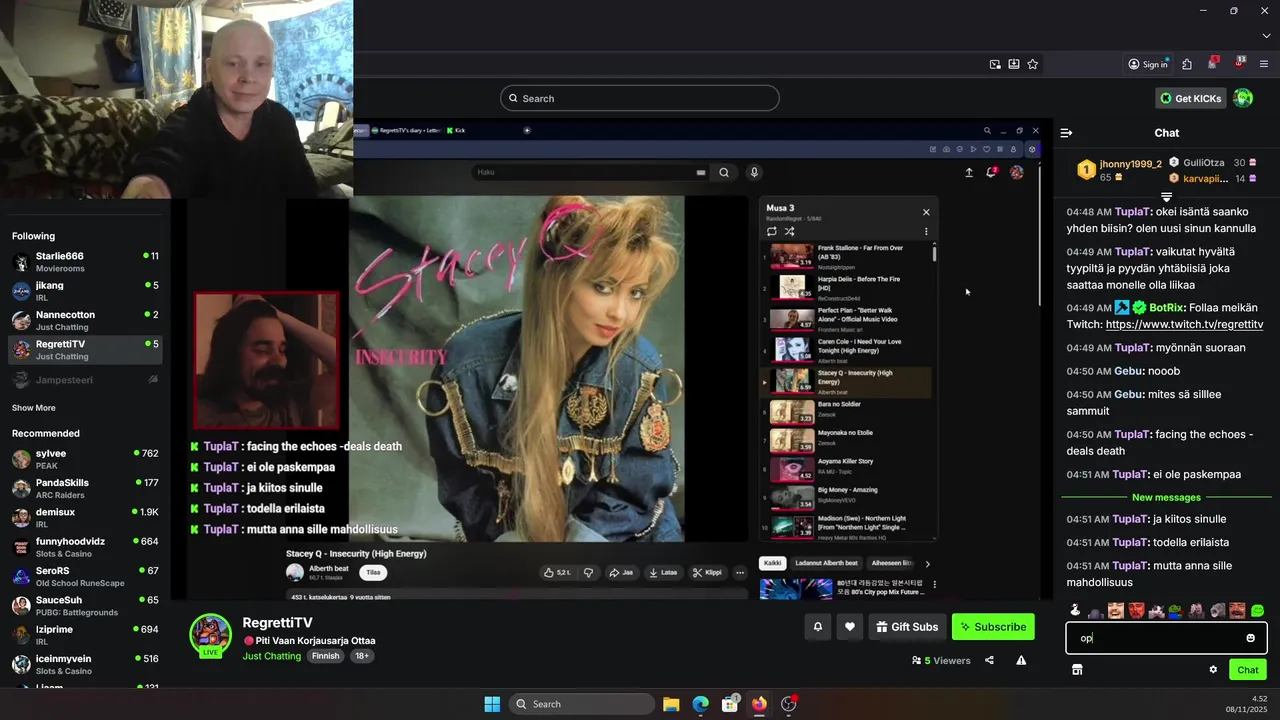Share the stream via the share icon
The image size is (1280, 720).
[x=989, y=660]
